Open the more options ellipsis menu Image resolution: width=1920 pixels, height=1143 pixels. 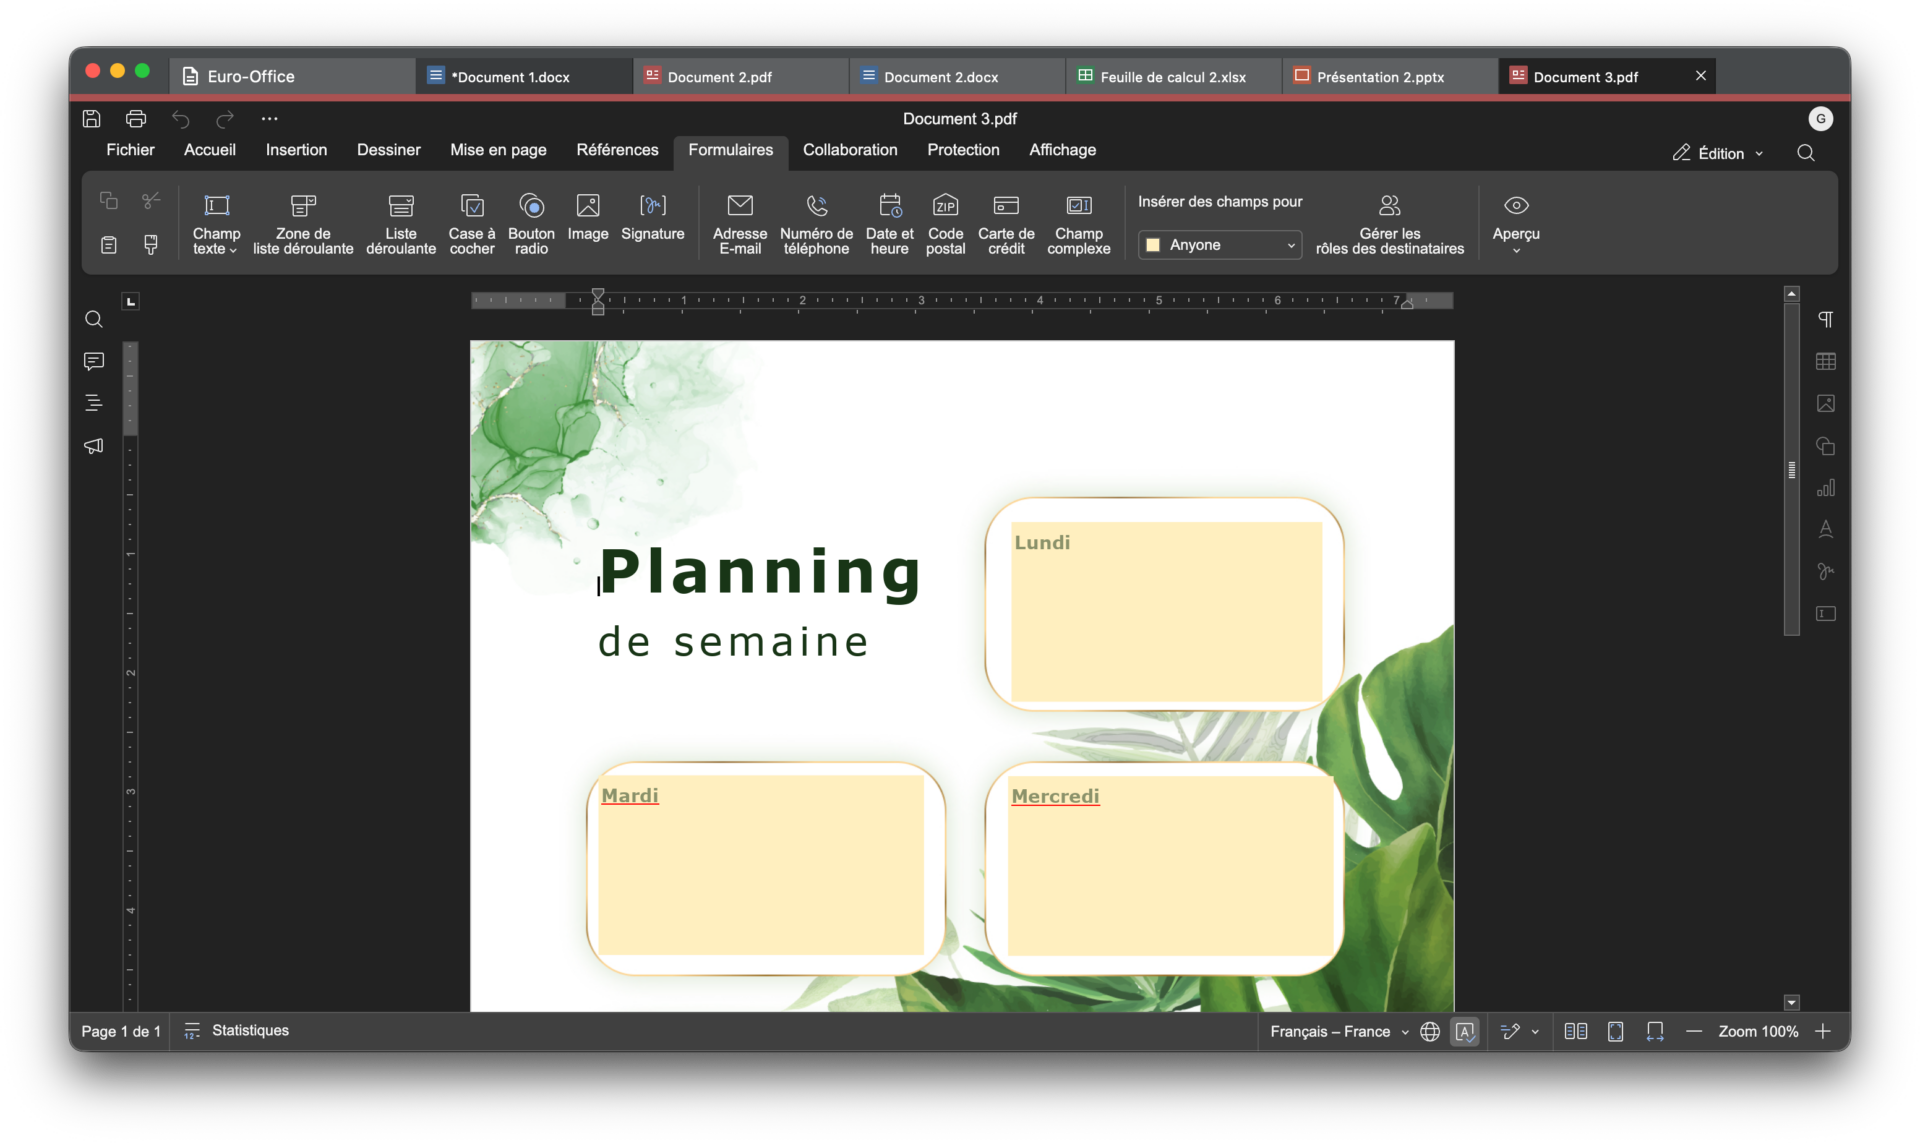[x=269, y=119]
